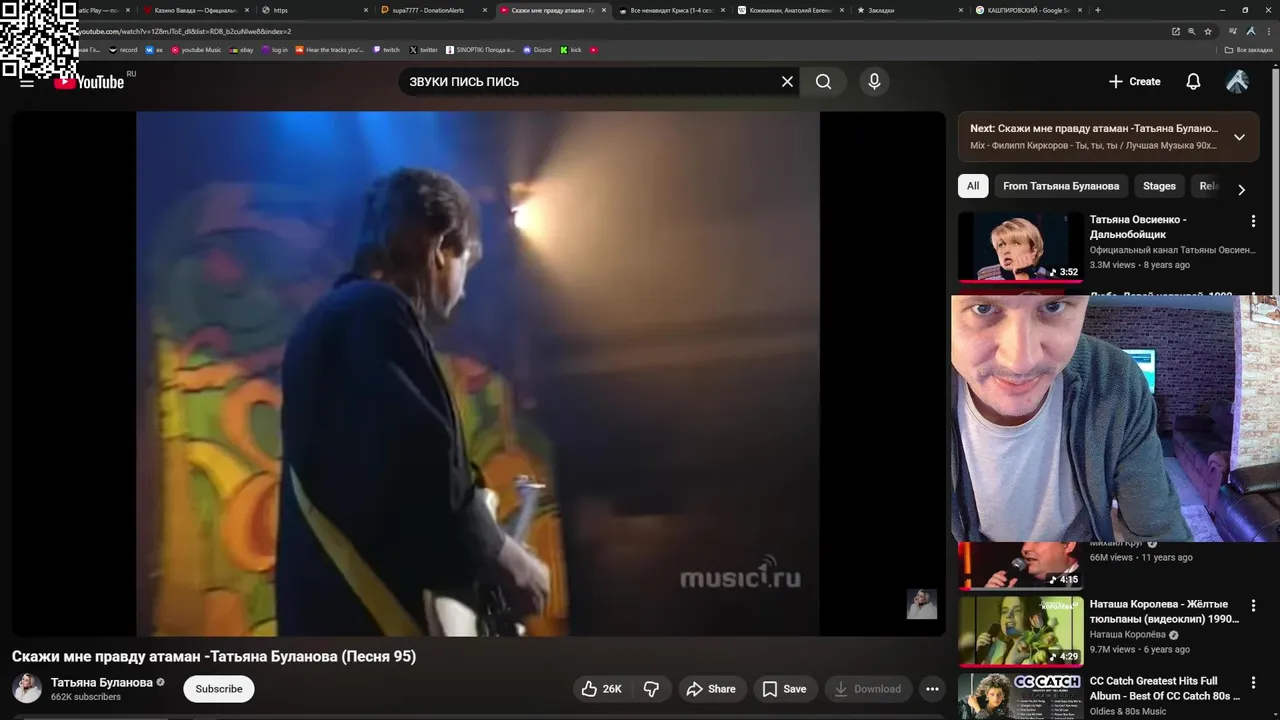
Task: Open the kick bookmark
Action: (571, 50)
